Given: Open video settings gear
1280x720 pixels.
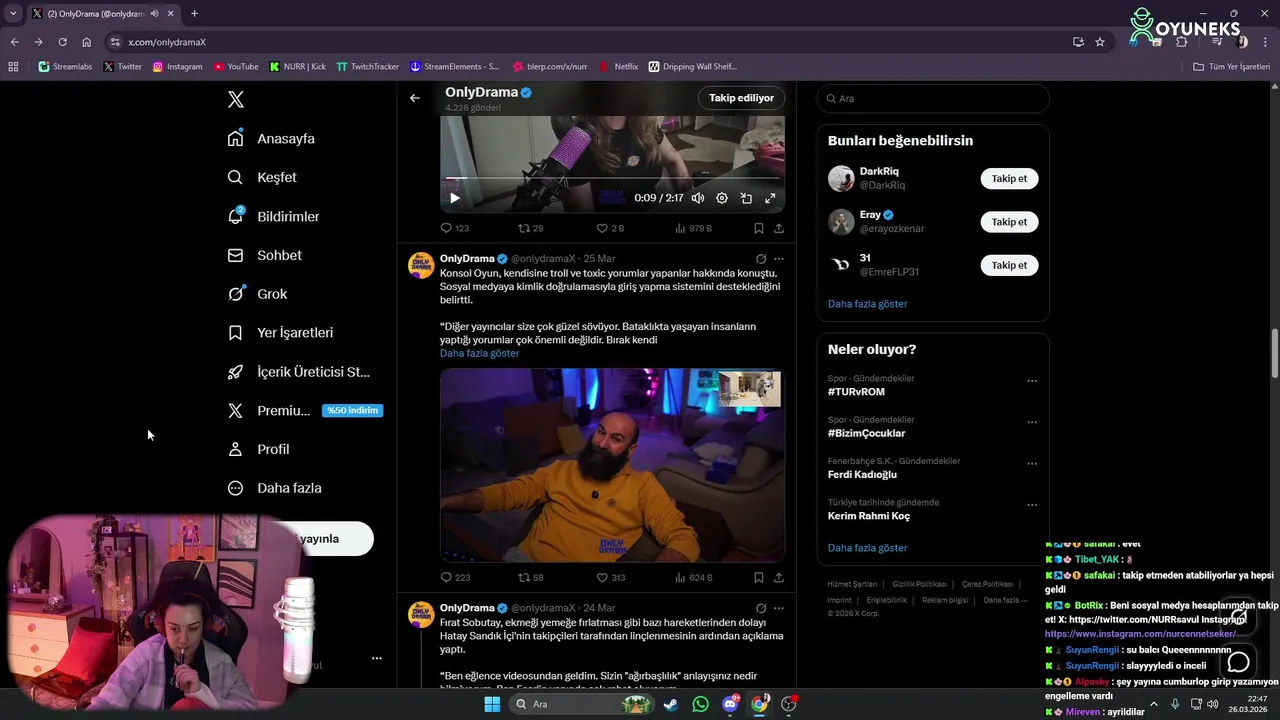Looking at the screenshot, I should coord(722,198).
